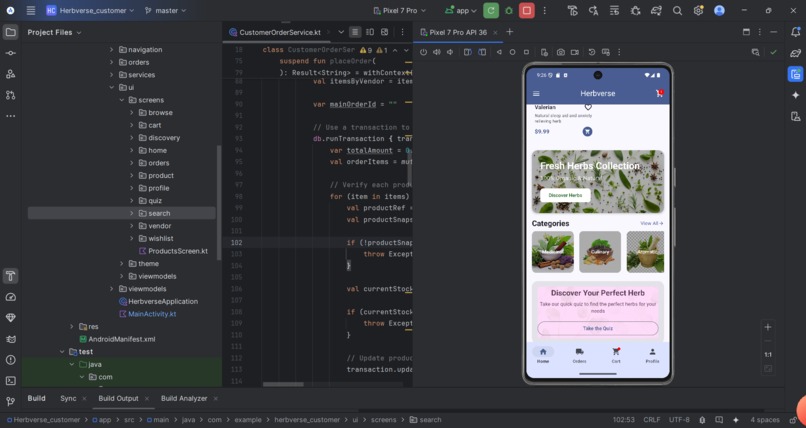Start screen recording in emulator toolbar
806x428 pixels.
coord(575,52)
